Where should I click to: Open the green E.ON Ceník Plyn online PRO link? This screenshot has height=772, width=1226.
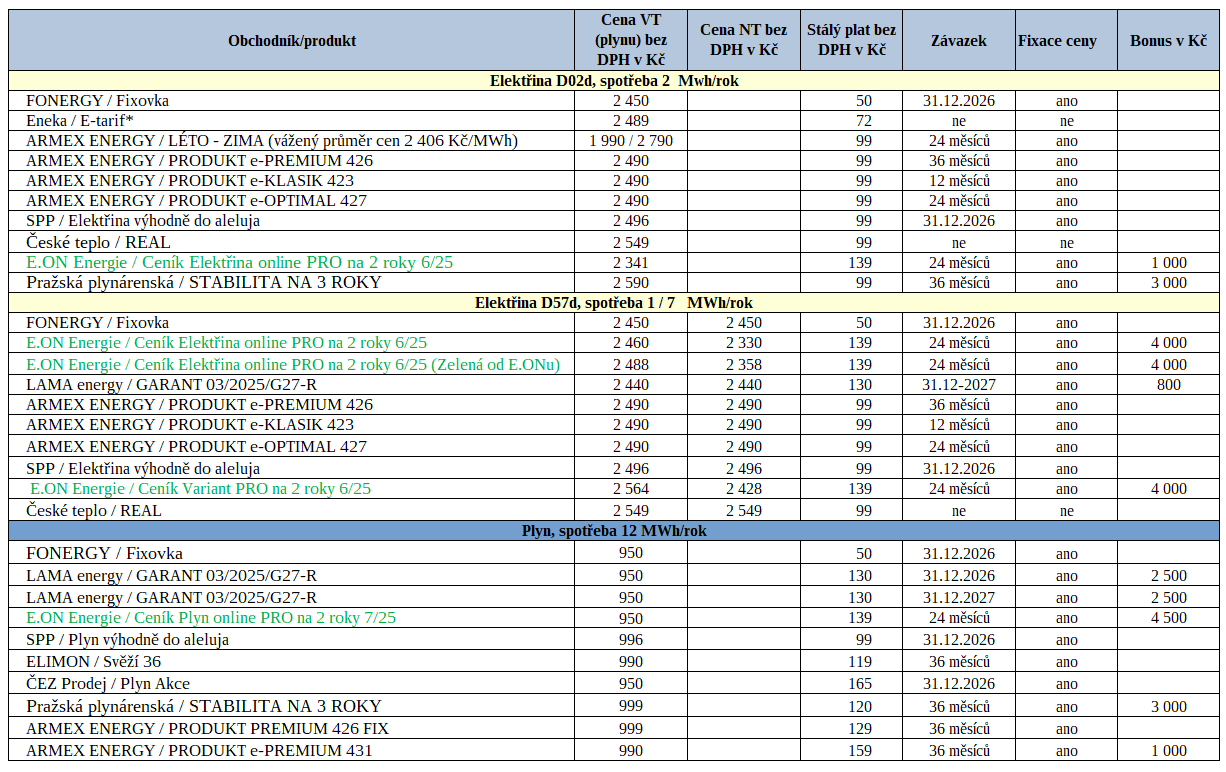coord(211,618)
